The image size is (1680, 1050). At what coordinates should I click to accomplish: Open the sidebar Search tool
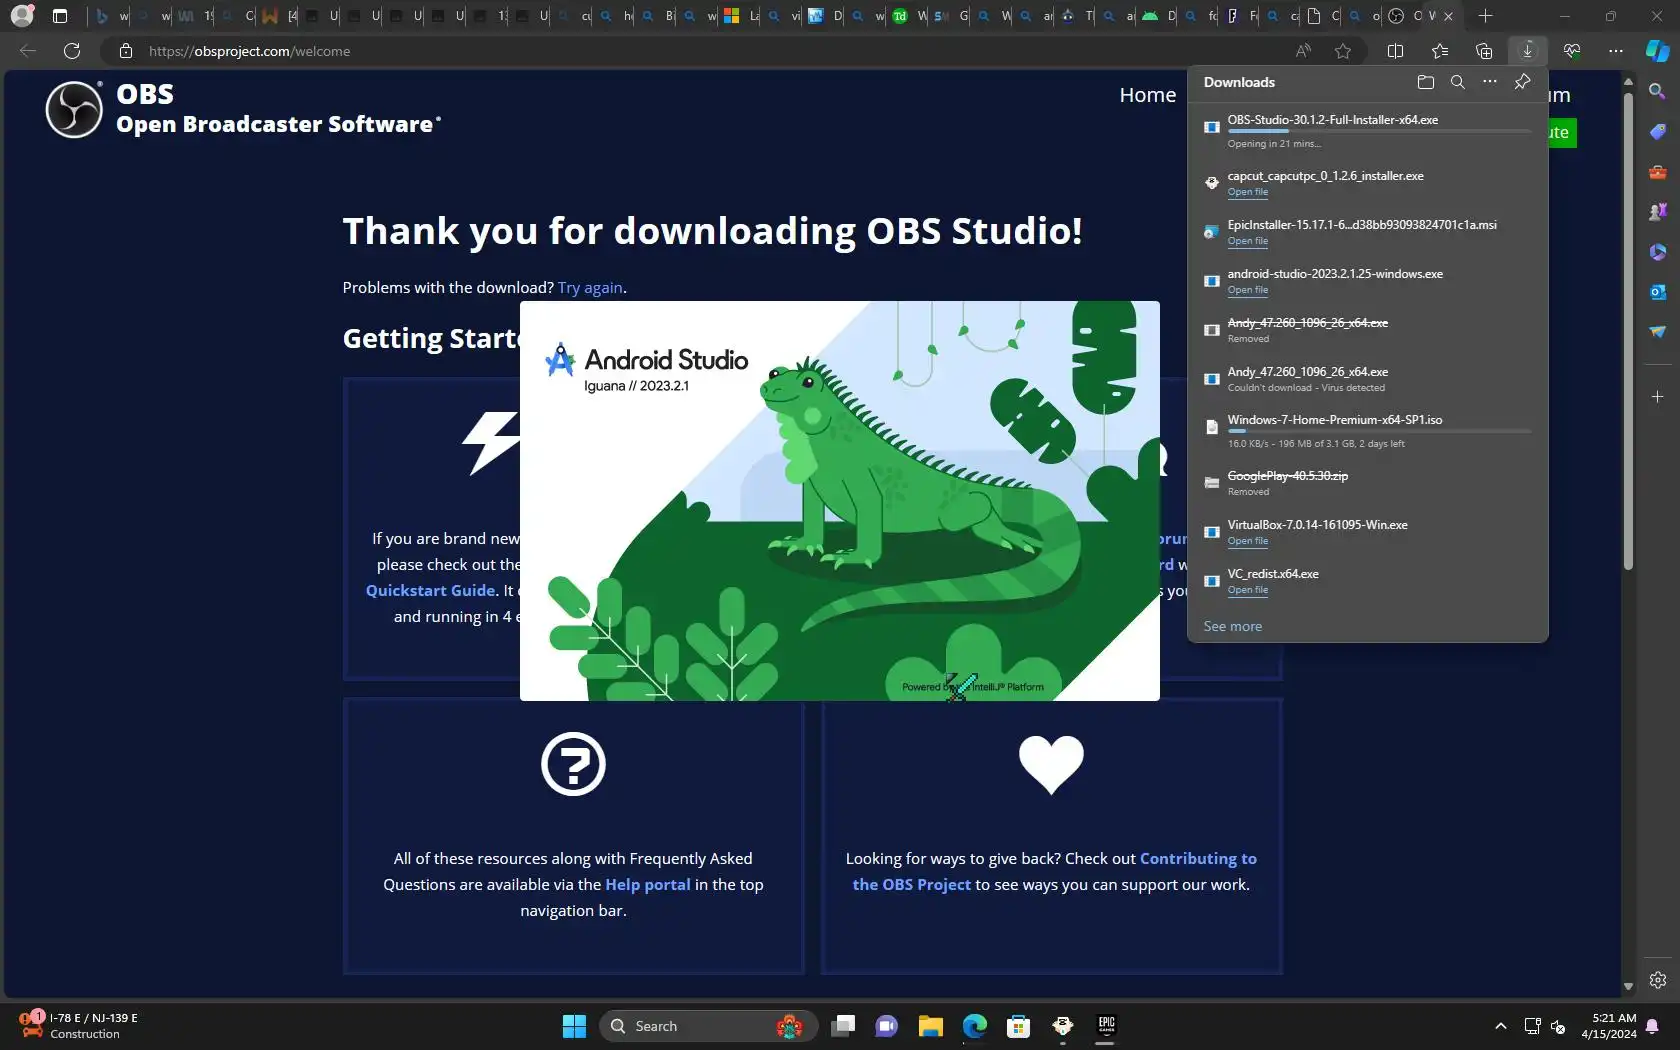1657,91
